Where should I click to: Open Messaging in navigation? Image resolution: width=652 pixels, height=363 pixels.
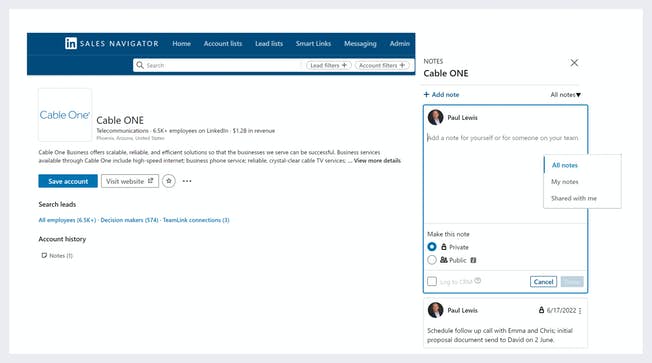tap(360, 44)
